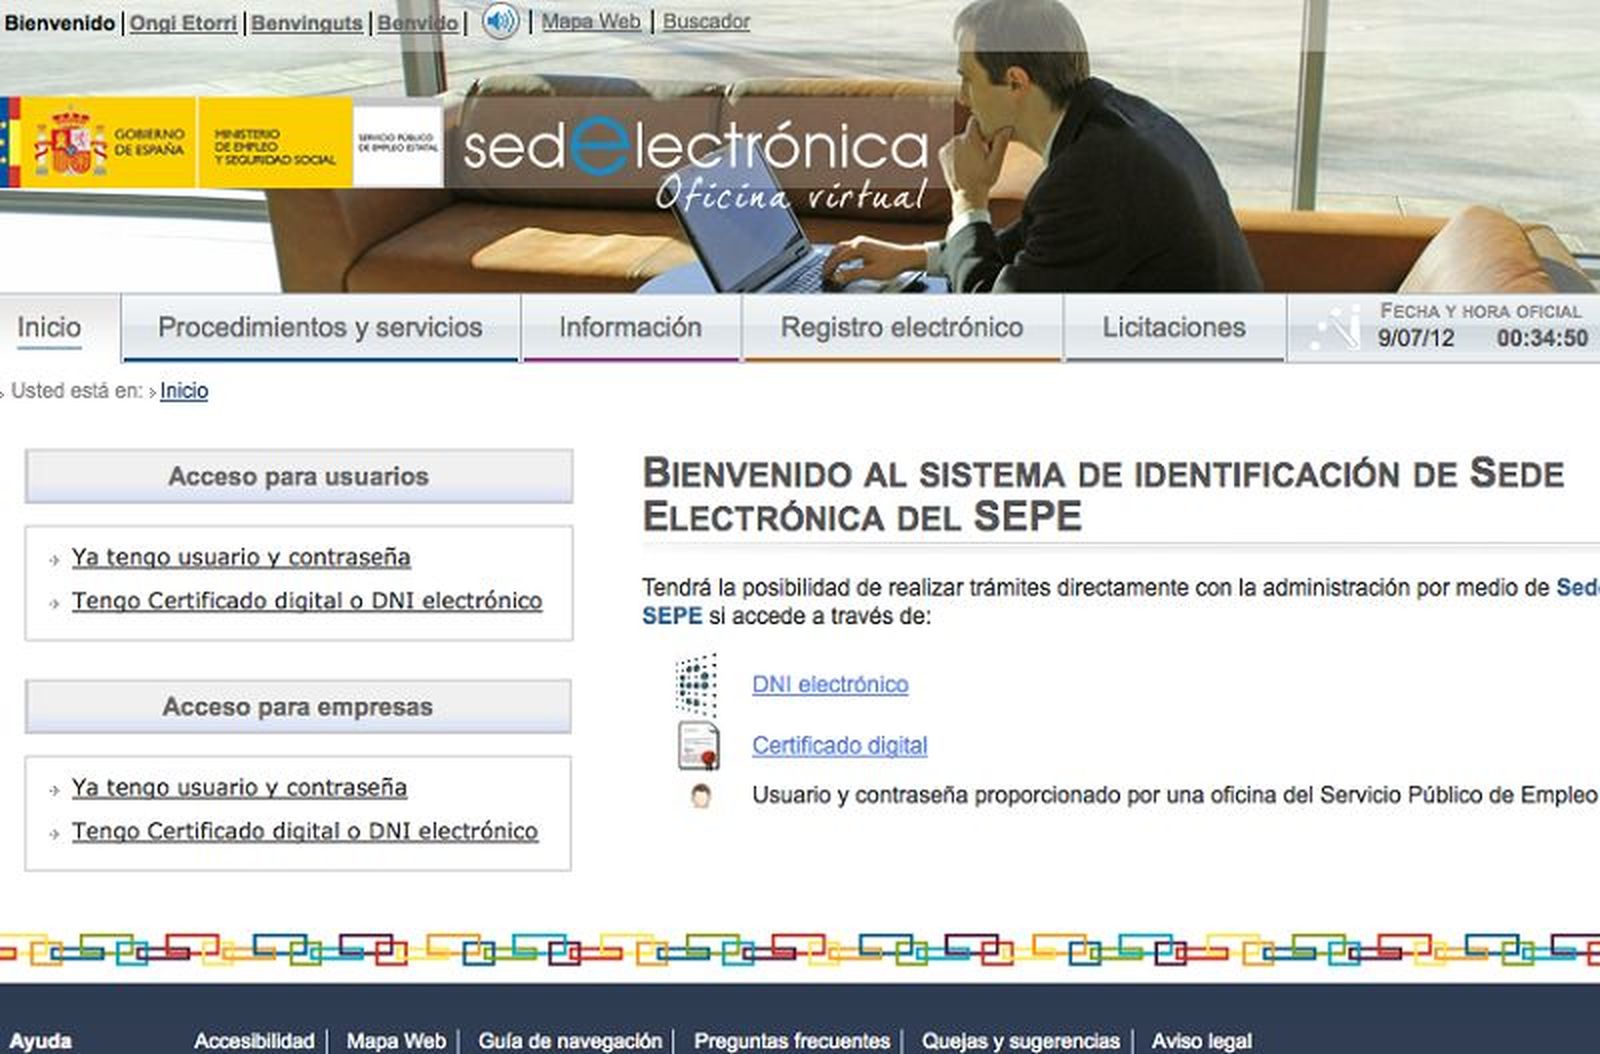Switch to the Información tab
The height and width of the screenshot is (1054, 1600).
[630, 327]
